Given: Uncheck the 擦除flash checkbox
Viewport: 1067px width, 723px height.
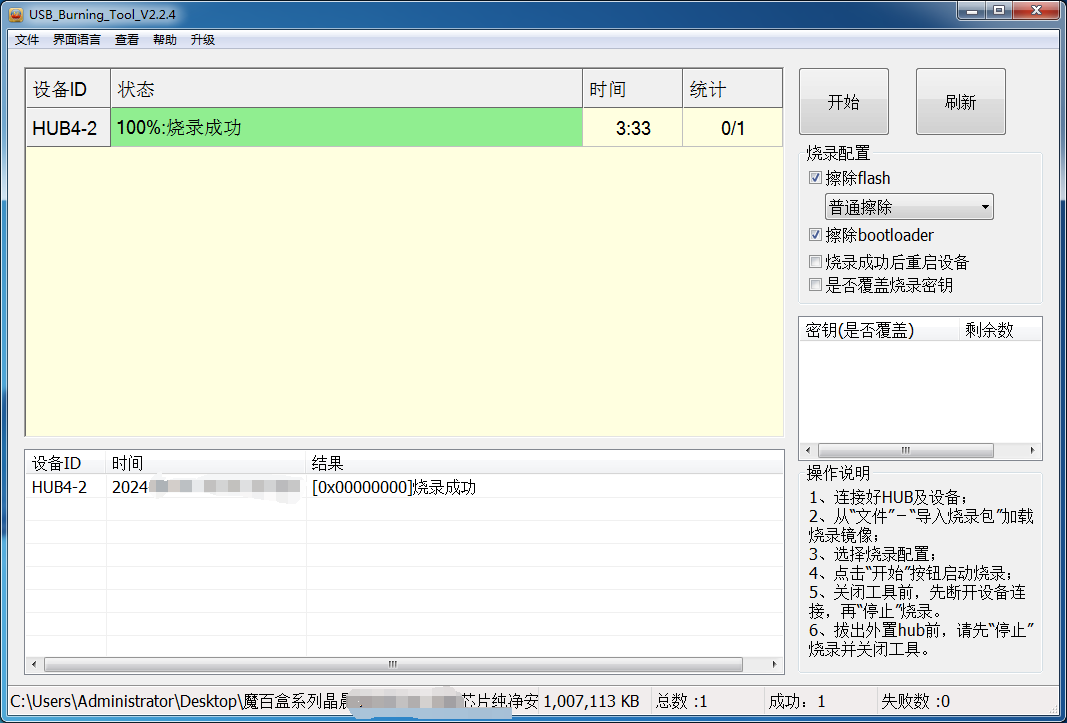Looking at the screenshot, I should coord(816,178).
